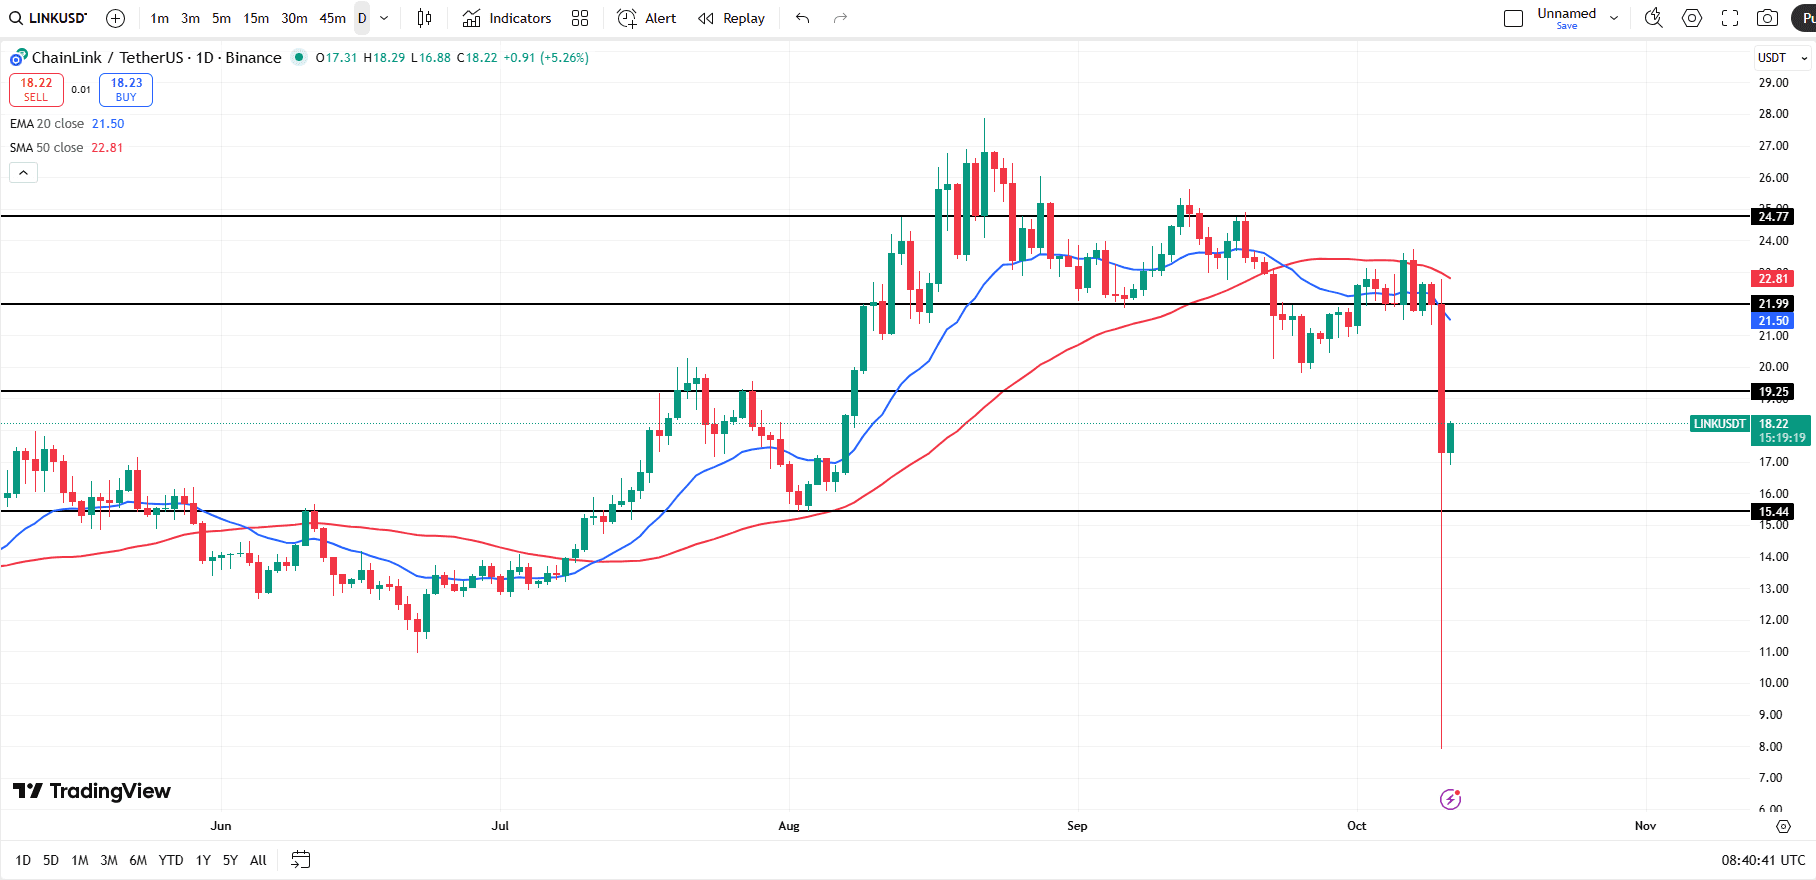
Task: Open chart settings hexagon icon
Action: [x=1692, y=18]
